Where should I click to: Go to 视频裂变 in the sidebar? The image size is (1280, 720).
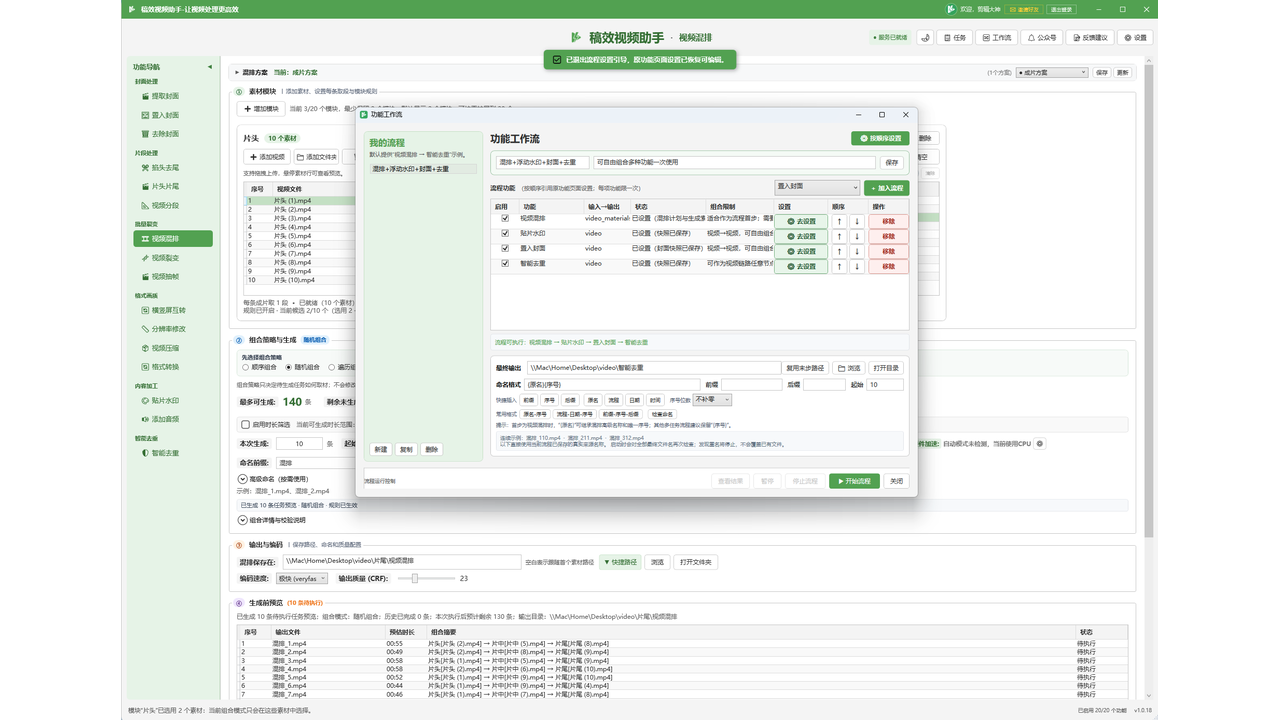[x=165, y=258]
